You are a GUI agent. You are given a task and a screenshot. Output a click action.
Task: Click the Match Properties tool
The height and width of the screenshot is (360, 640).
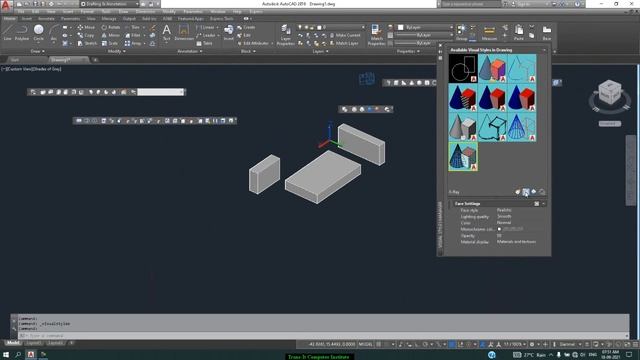pos(376,34)
